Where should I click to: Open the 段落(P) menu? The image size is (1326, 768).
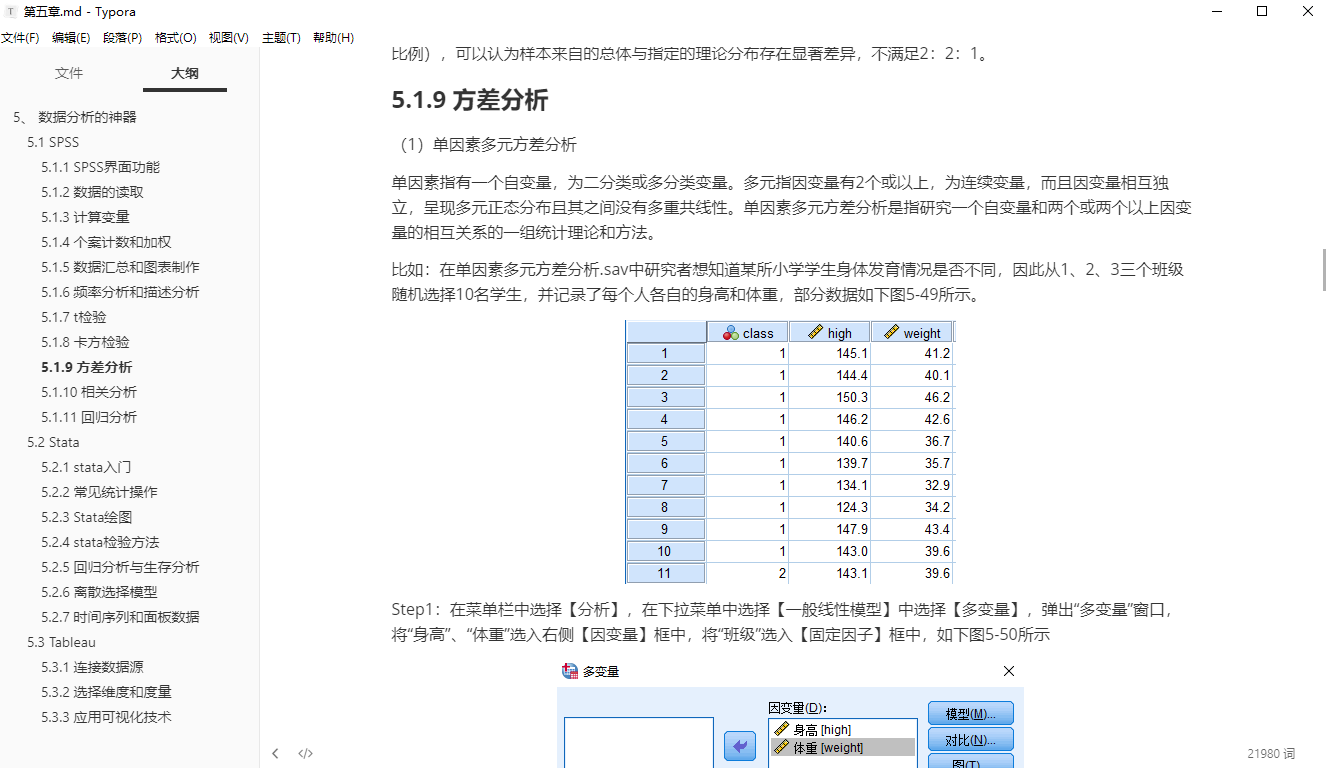tap(123, 37)
